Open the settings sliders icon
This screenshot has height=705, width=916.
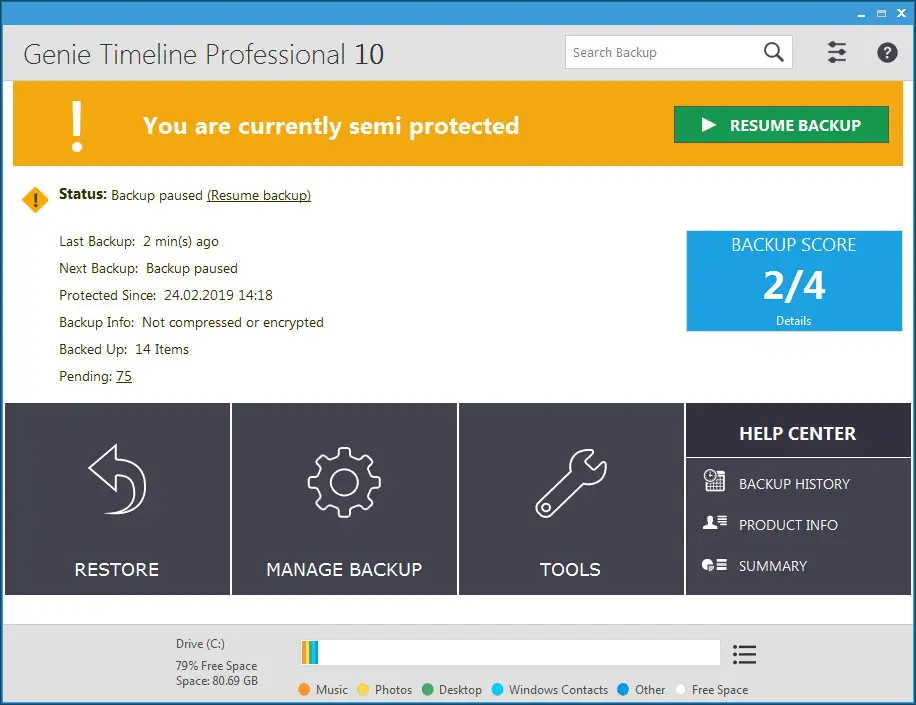point(837,53)
